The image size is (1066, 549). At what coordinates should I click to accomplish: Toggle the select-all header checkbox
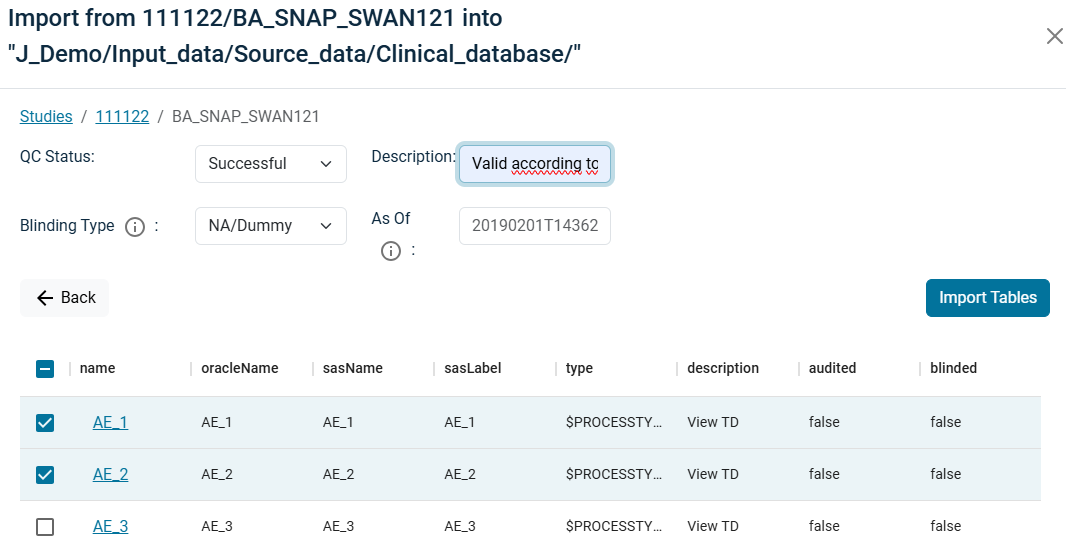point(45,369)
